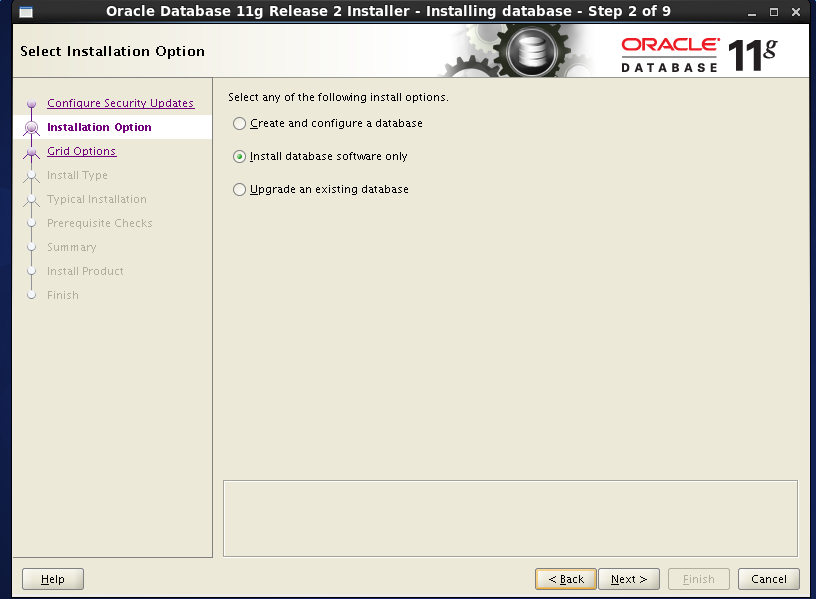The height and width of the screenshot is (599, 816).
Task: Proceed with the Next button
Action: click(629, 579)
